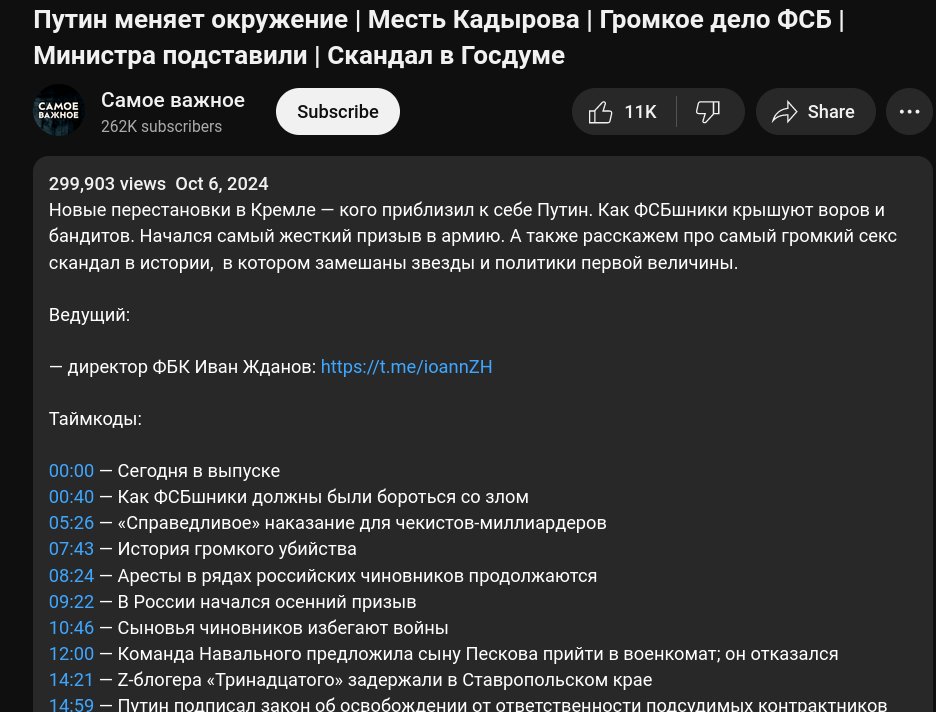Click 'Новые перестановки в Кремле' description text
This screenshot has width=936, height=712.
[x=182, y=210]
